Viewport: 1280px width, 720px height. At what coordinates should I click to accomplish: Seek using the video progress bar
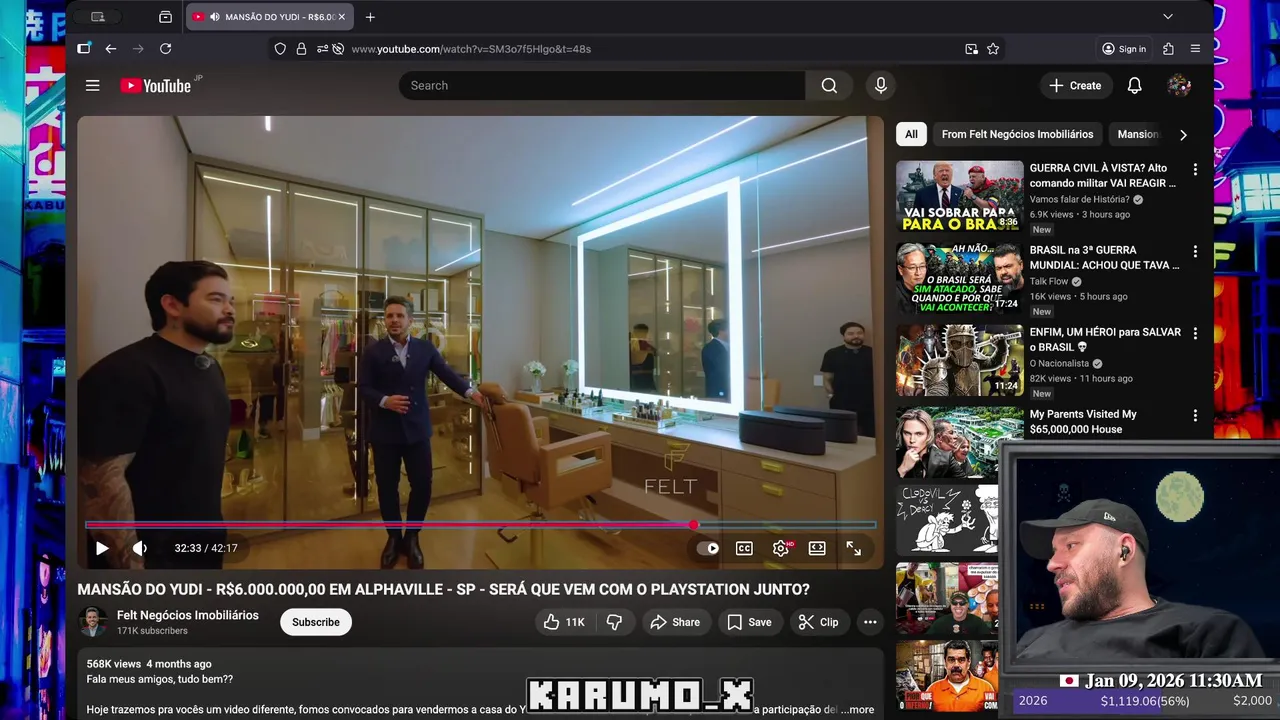480,525
